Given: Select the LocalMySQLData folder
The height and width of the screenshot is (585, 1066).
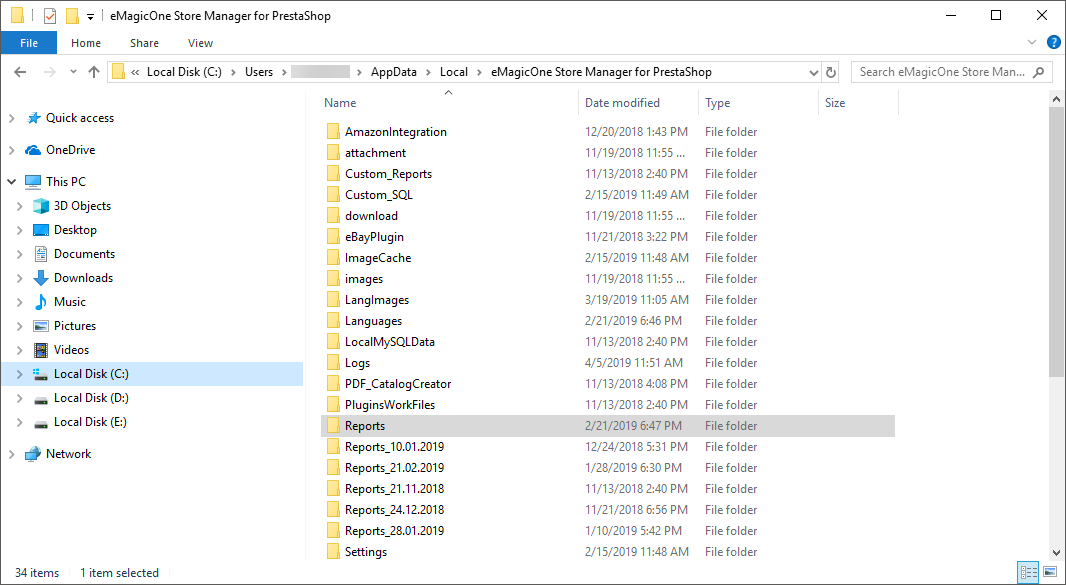Looking at the screenshot, I should [x=390, y=342].
